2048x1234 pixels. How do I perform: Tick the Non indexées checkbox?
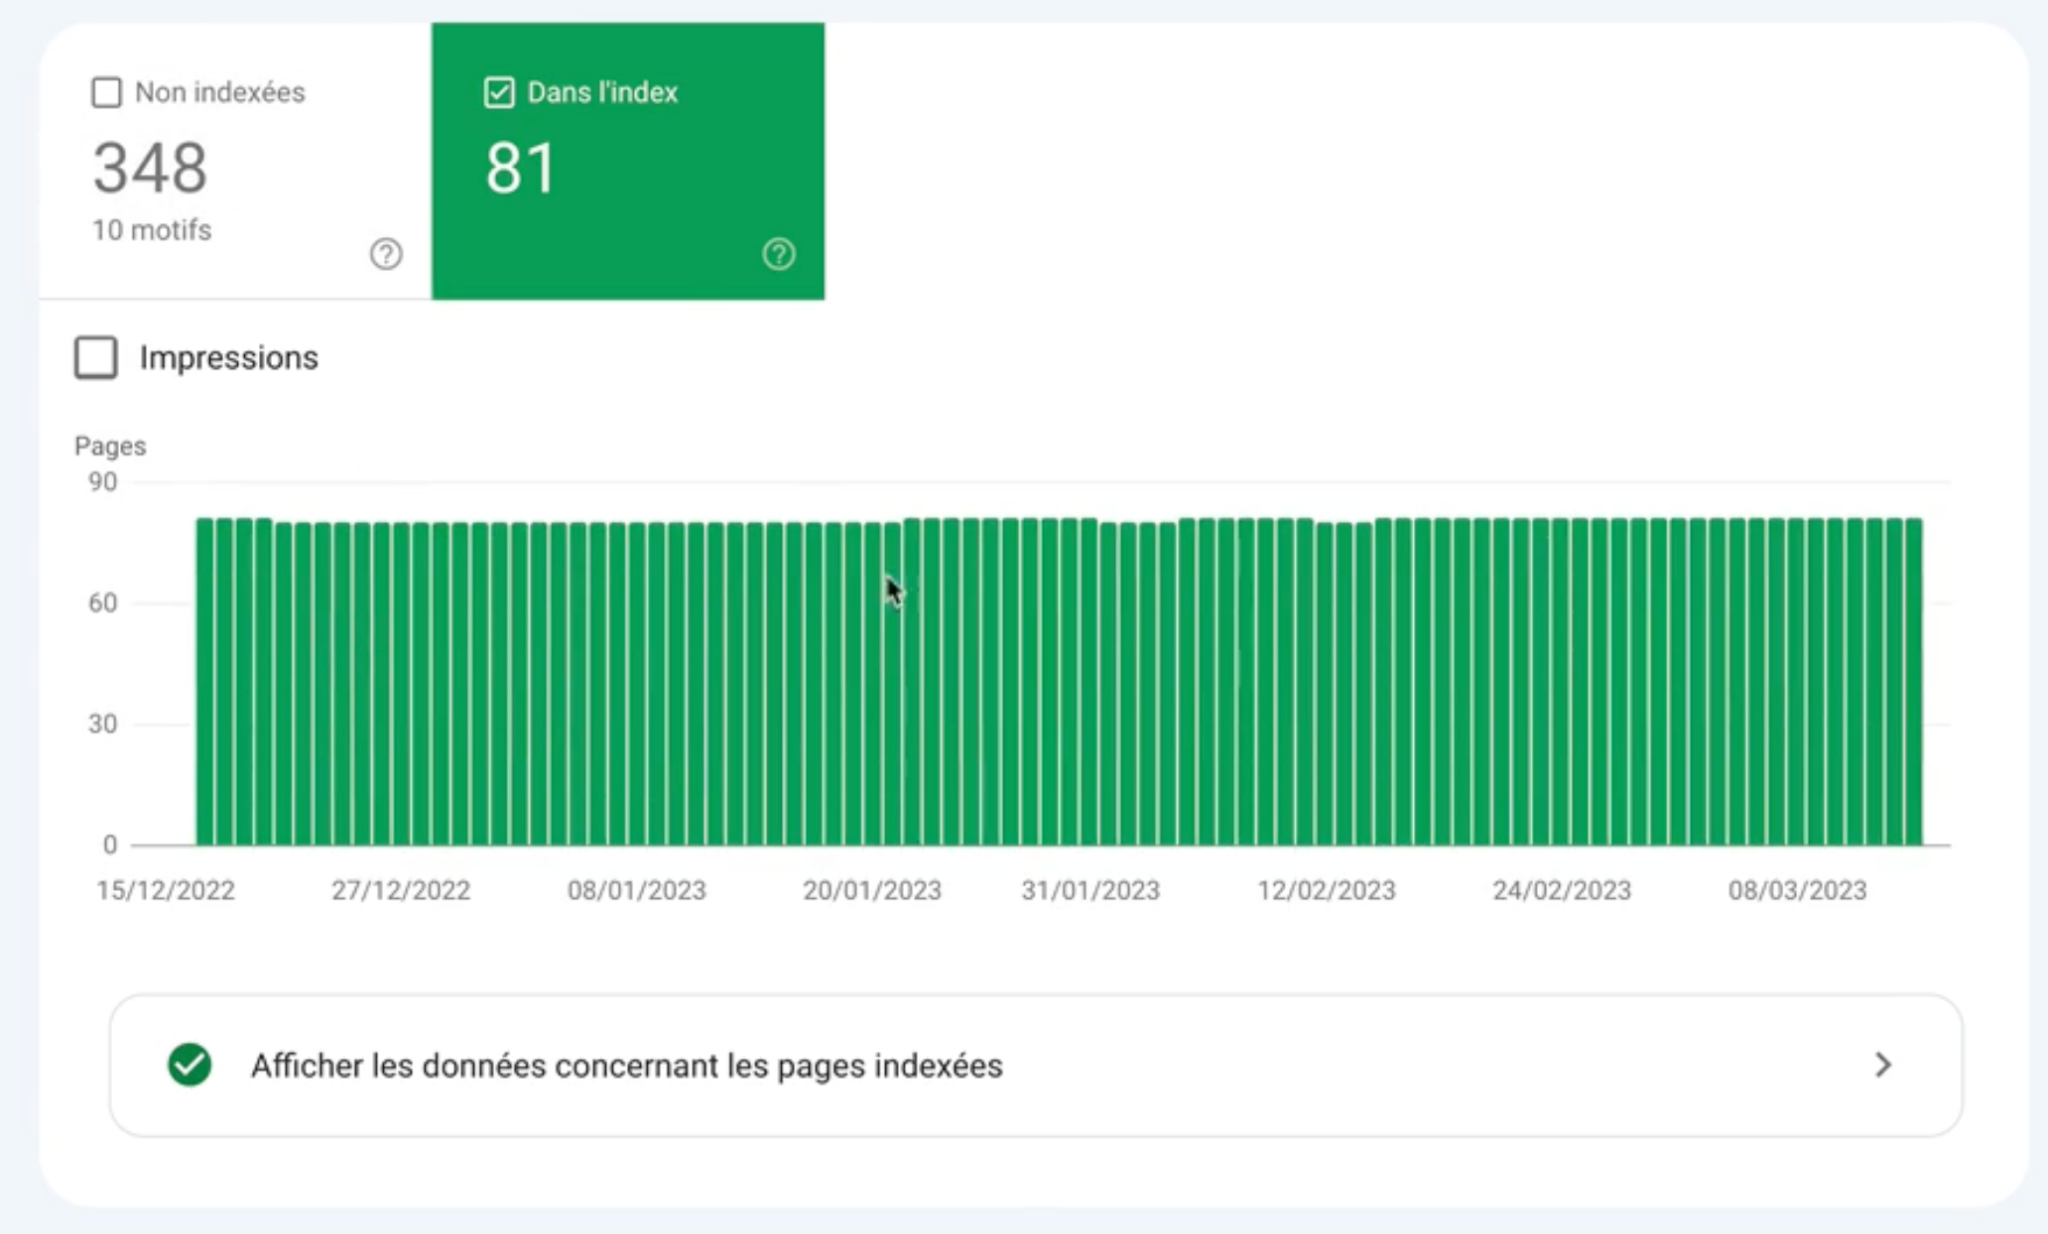[x=106, y=92]
